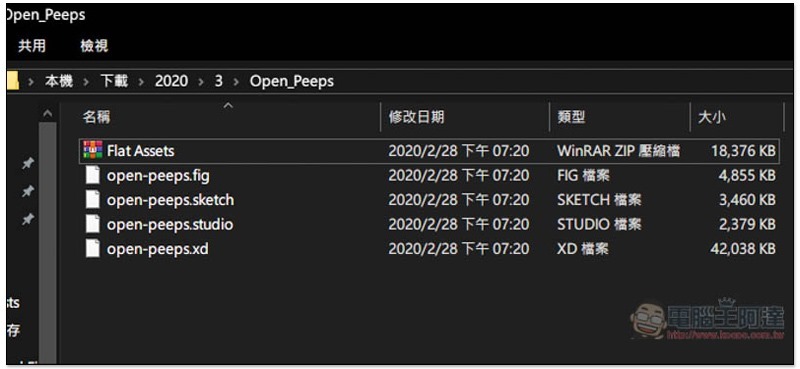
Task: Expand the chevron after 本機 in the breadcrumb
Action: click(86, 81)
